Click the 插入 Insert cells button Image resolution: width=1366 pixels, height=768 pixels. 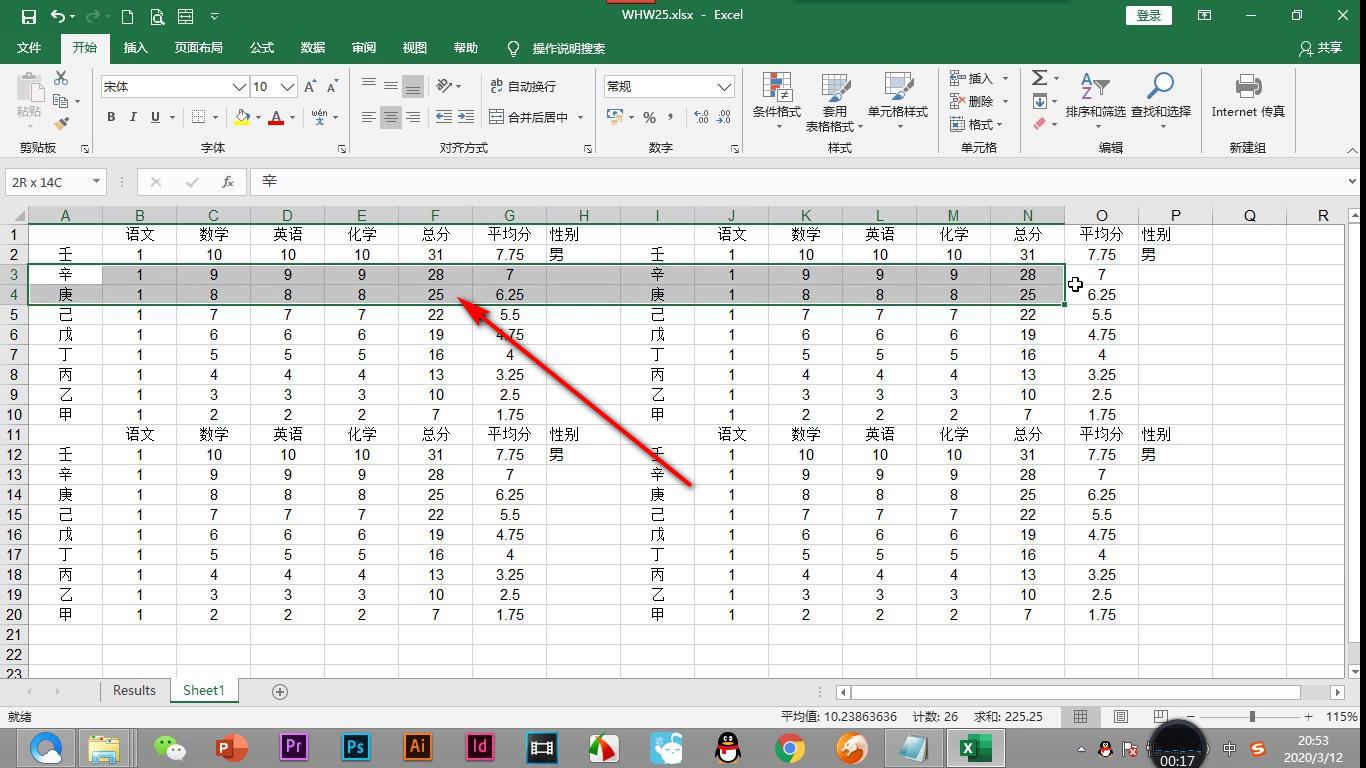(979, 78)
